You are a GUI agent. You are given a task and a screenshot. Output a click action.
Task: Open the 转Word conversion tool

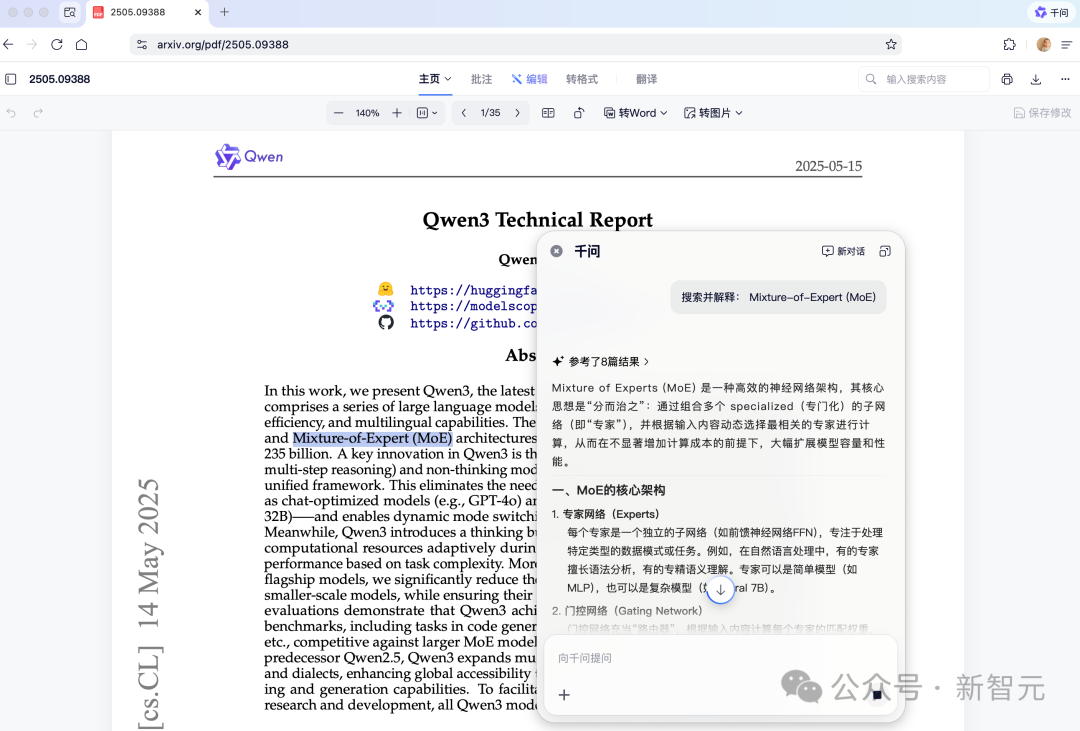click(x=636, y=112)
